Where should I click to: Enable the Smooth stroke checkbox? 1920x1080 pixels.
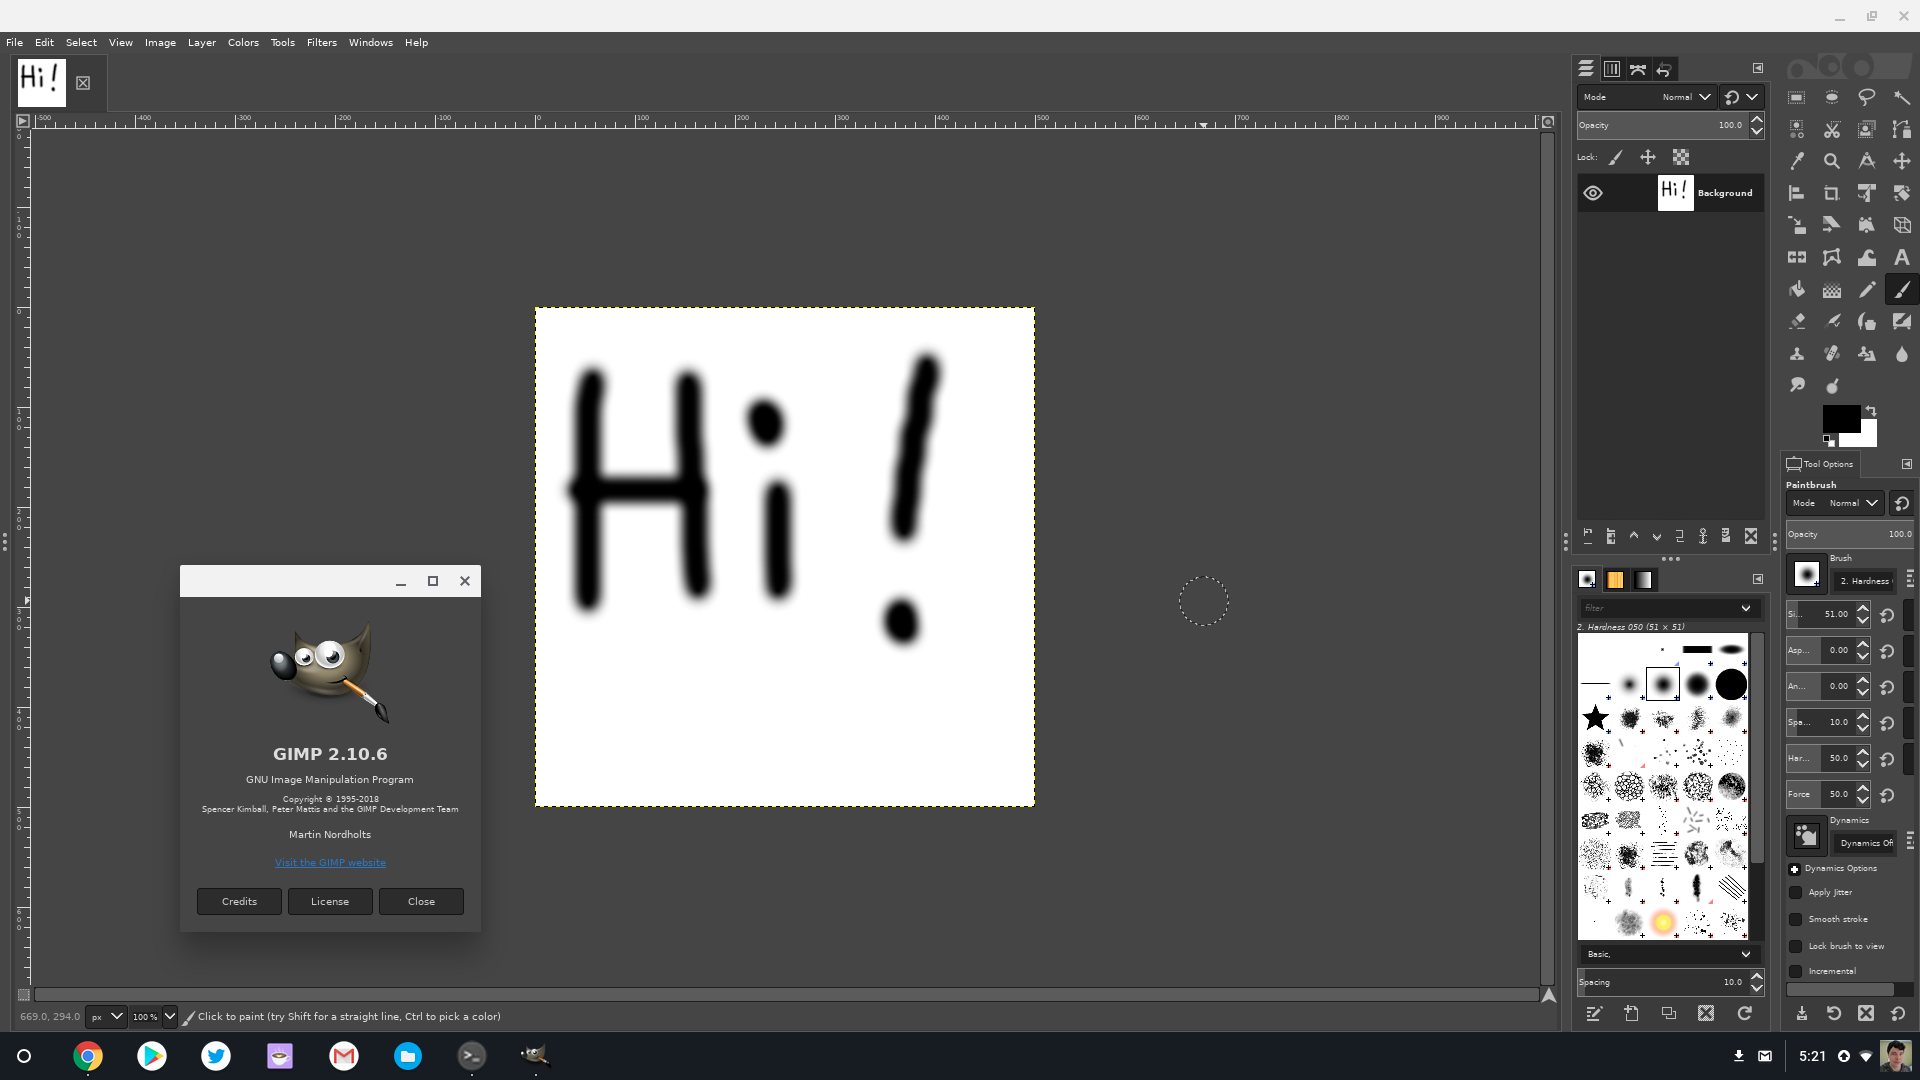(1795, 919)
